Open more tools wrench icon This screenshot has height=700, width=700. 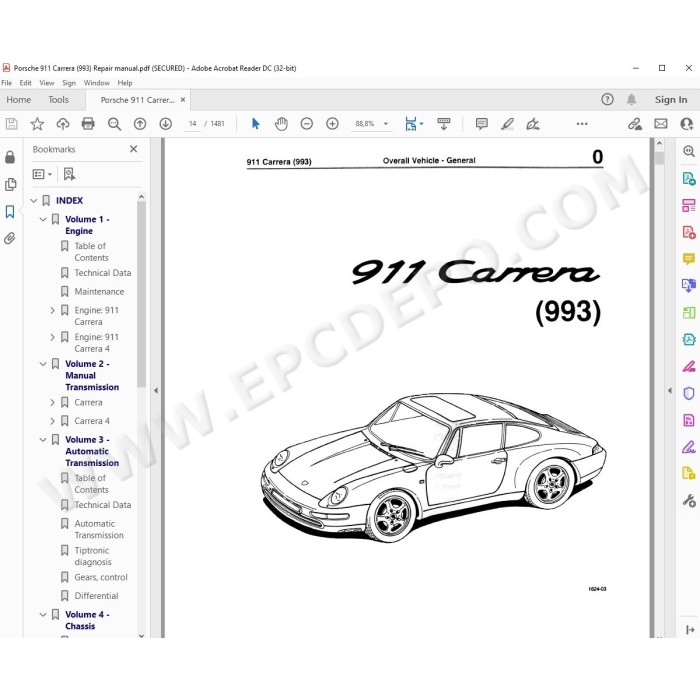pos(689,500)
